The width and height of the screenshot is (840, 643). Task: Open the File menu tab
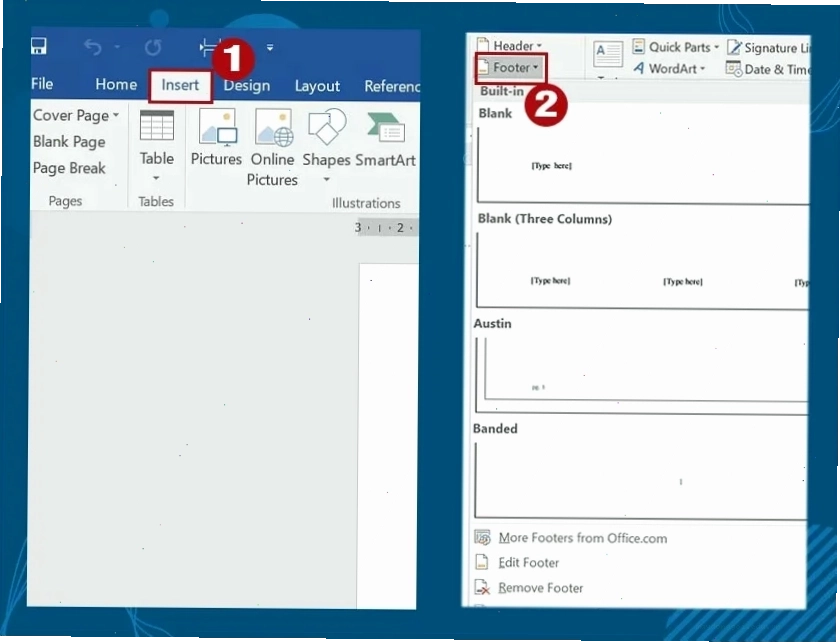pos(42,84)
